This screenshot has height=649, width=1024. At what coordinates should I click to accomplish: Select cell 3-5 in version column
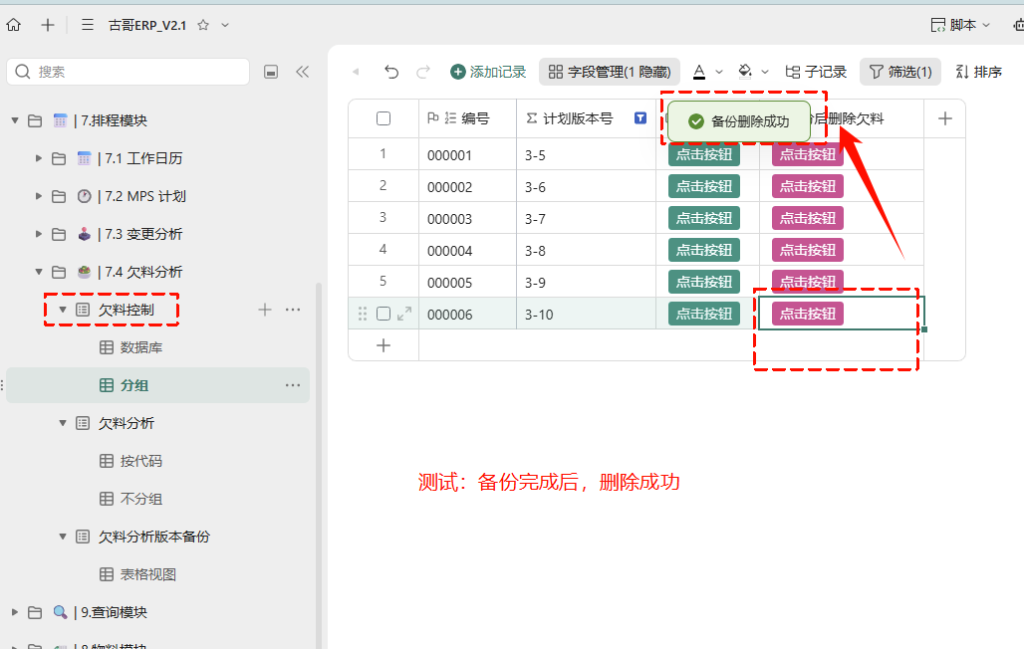[586, 155]
